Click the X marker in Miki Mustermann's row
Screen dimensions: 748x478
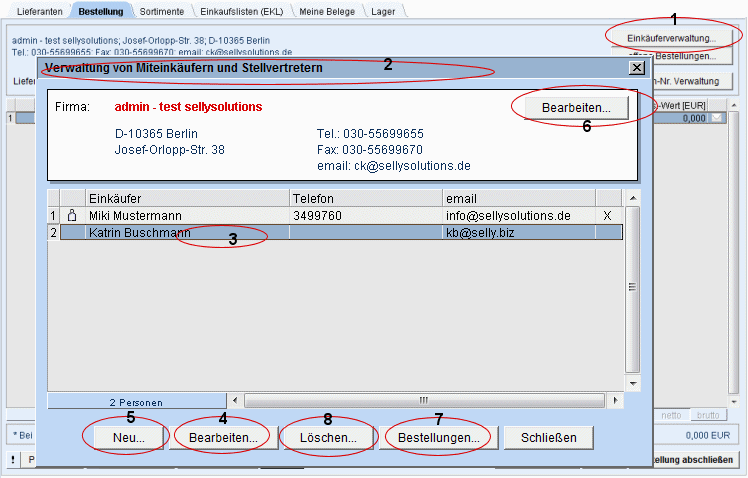coord(608,215)
